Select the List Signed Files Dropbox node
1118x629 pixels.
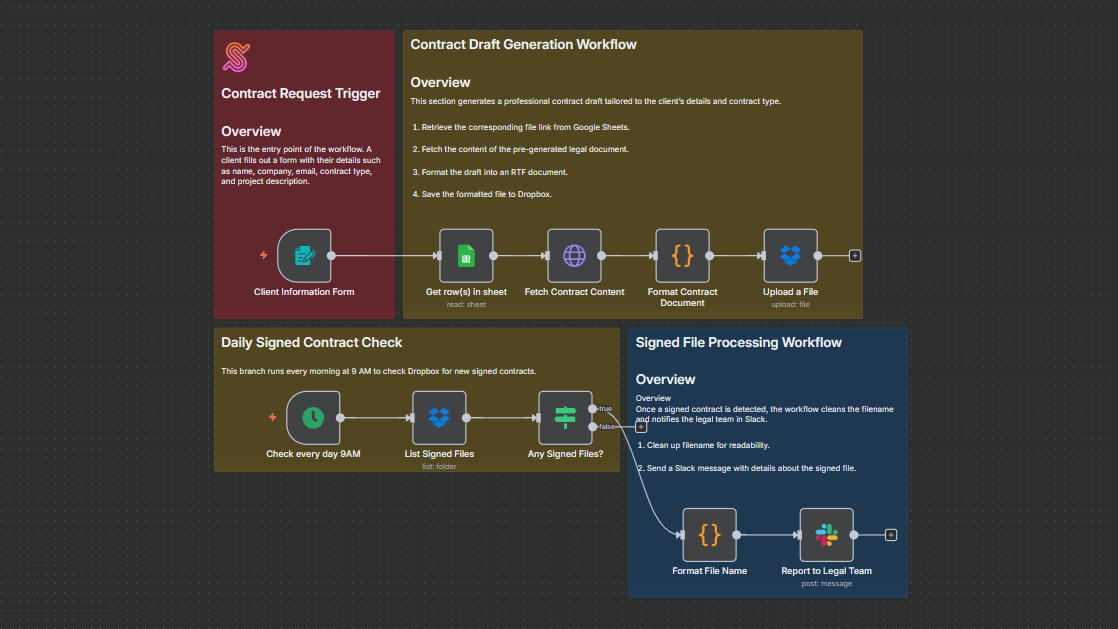[x=439, y=418]
